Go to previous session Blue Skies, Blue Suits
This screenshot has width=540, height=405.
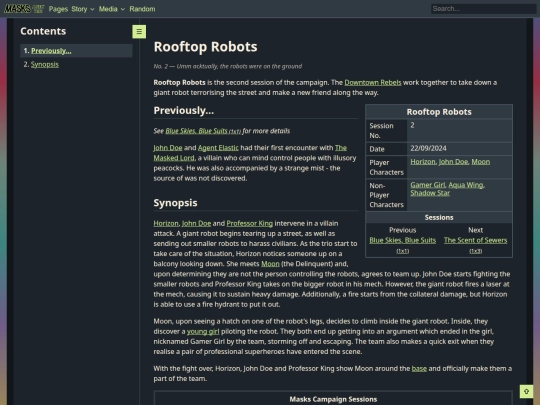tap(403, 240)
